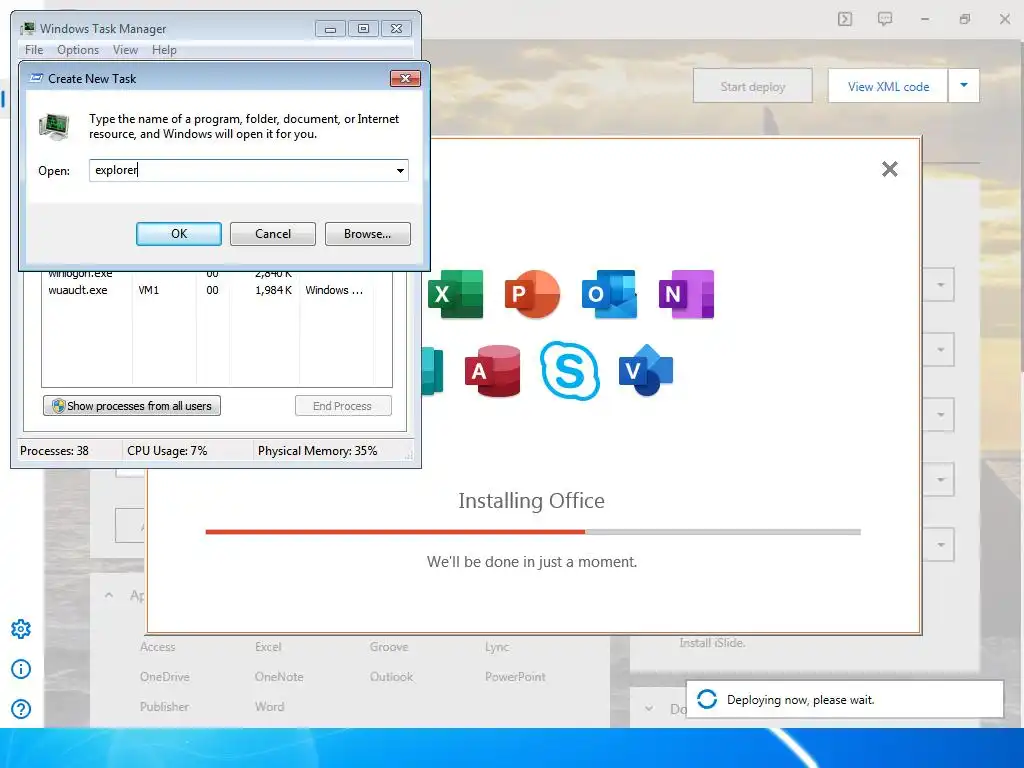Screen dimensions: 1024x768
Task: Click Processes: 38 status entry
Action: (54, 451)
